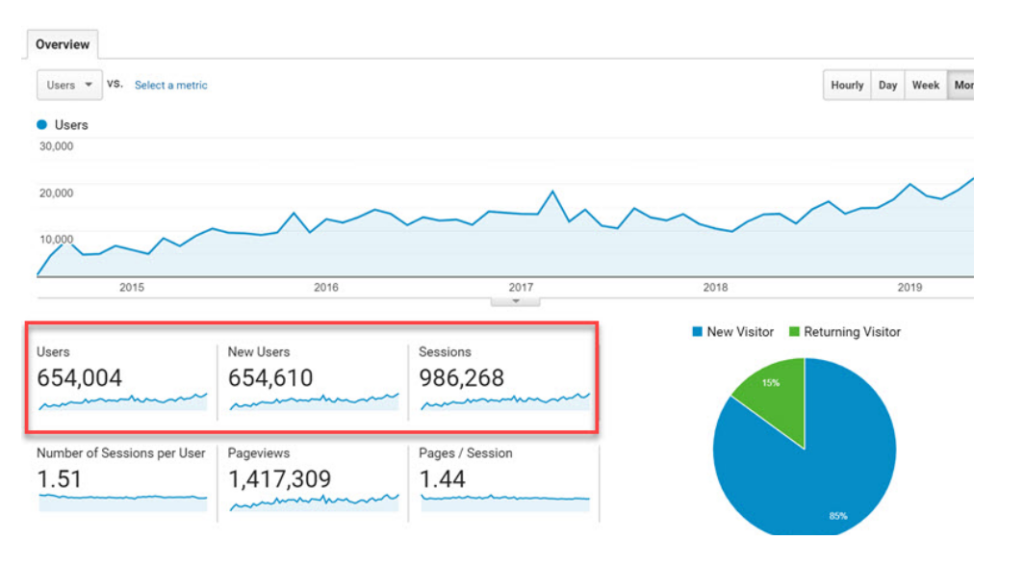
Task: Collapse chart using small arrow handle below timeline
Action: point(516,299)
